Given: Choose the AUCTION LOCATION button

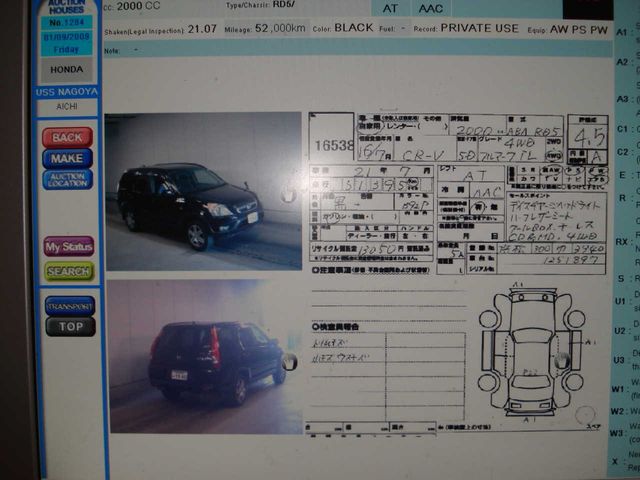Looking at the screenshot, I should pyautogui.click(x=67, y=180).
